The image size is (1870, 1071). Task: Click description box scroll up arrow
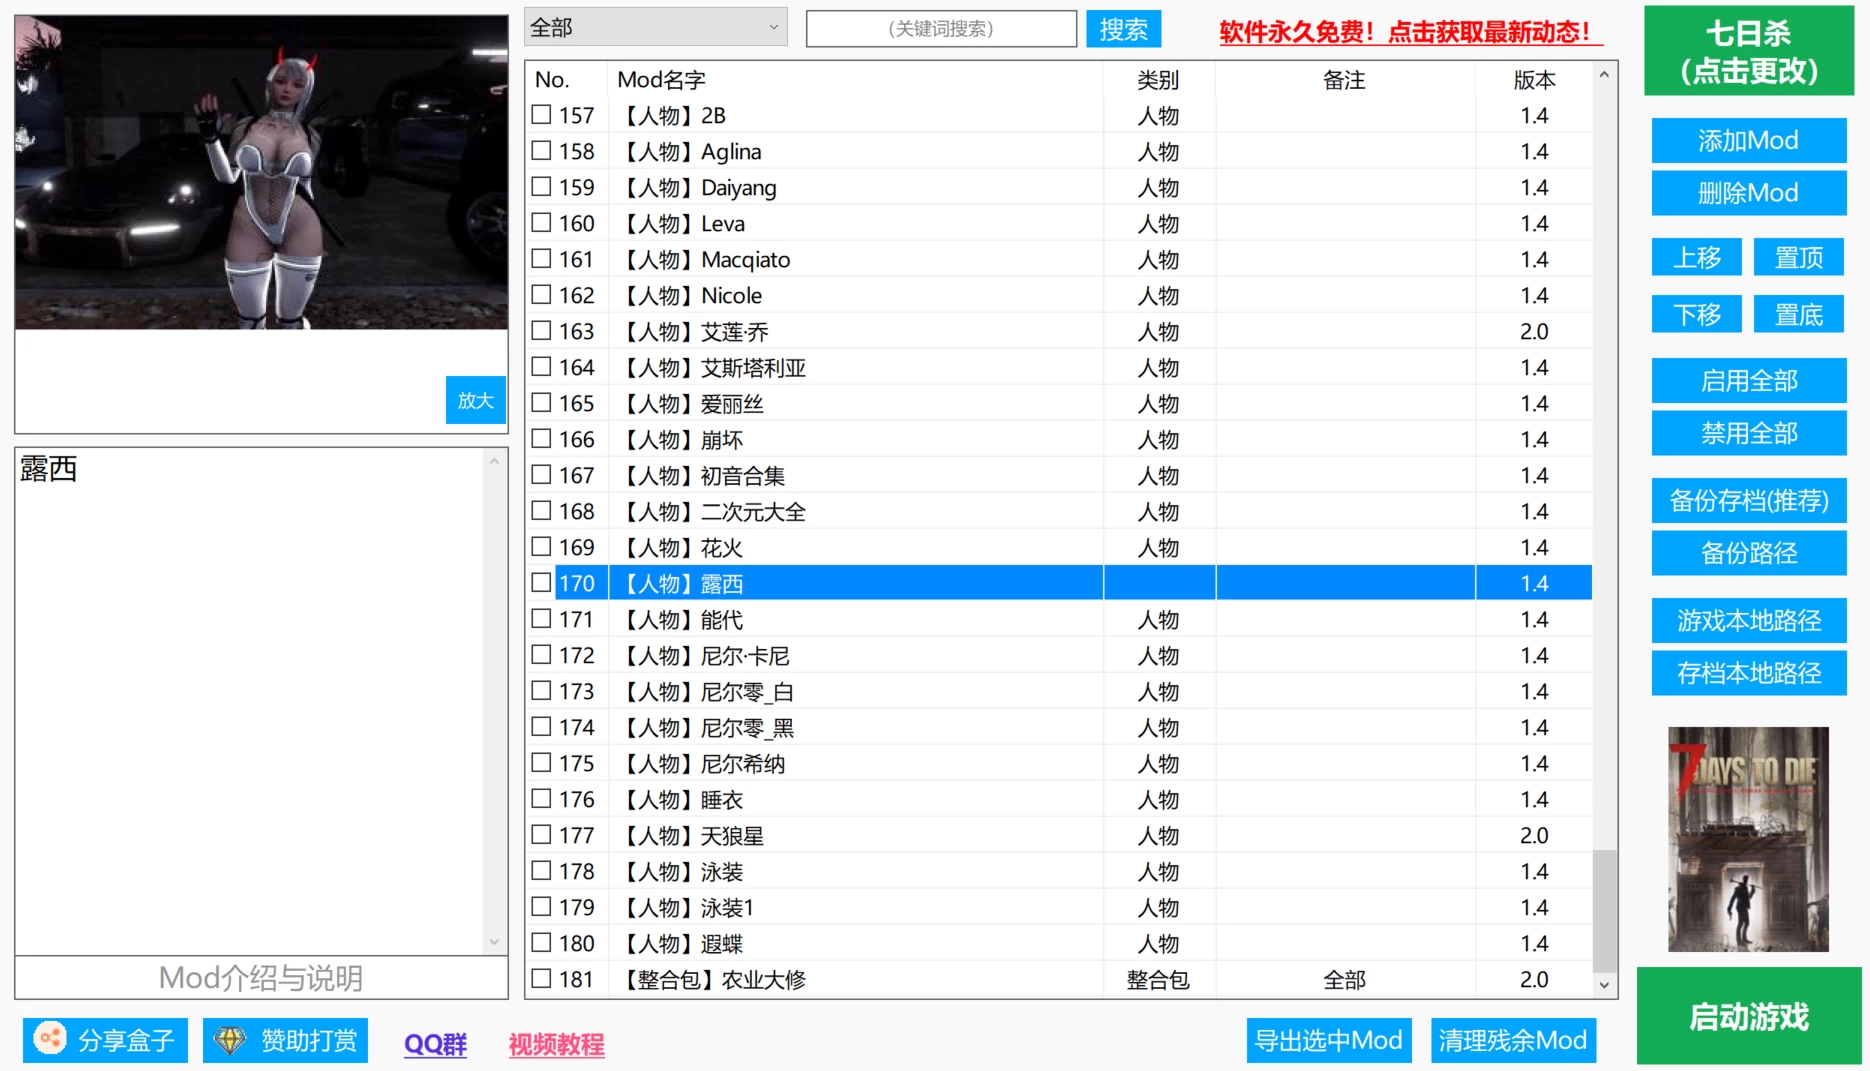(494, 461)
